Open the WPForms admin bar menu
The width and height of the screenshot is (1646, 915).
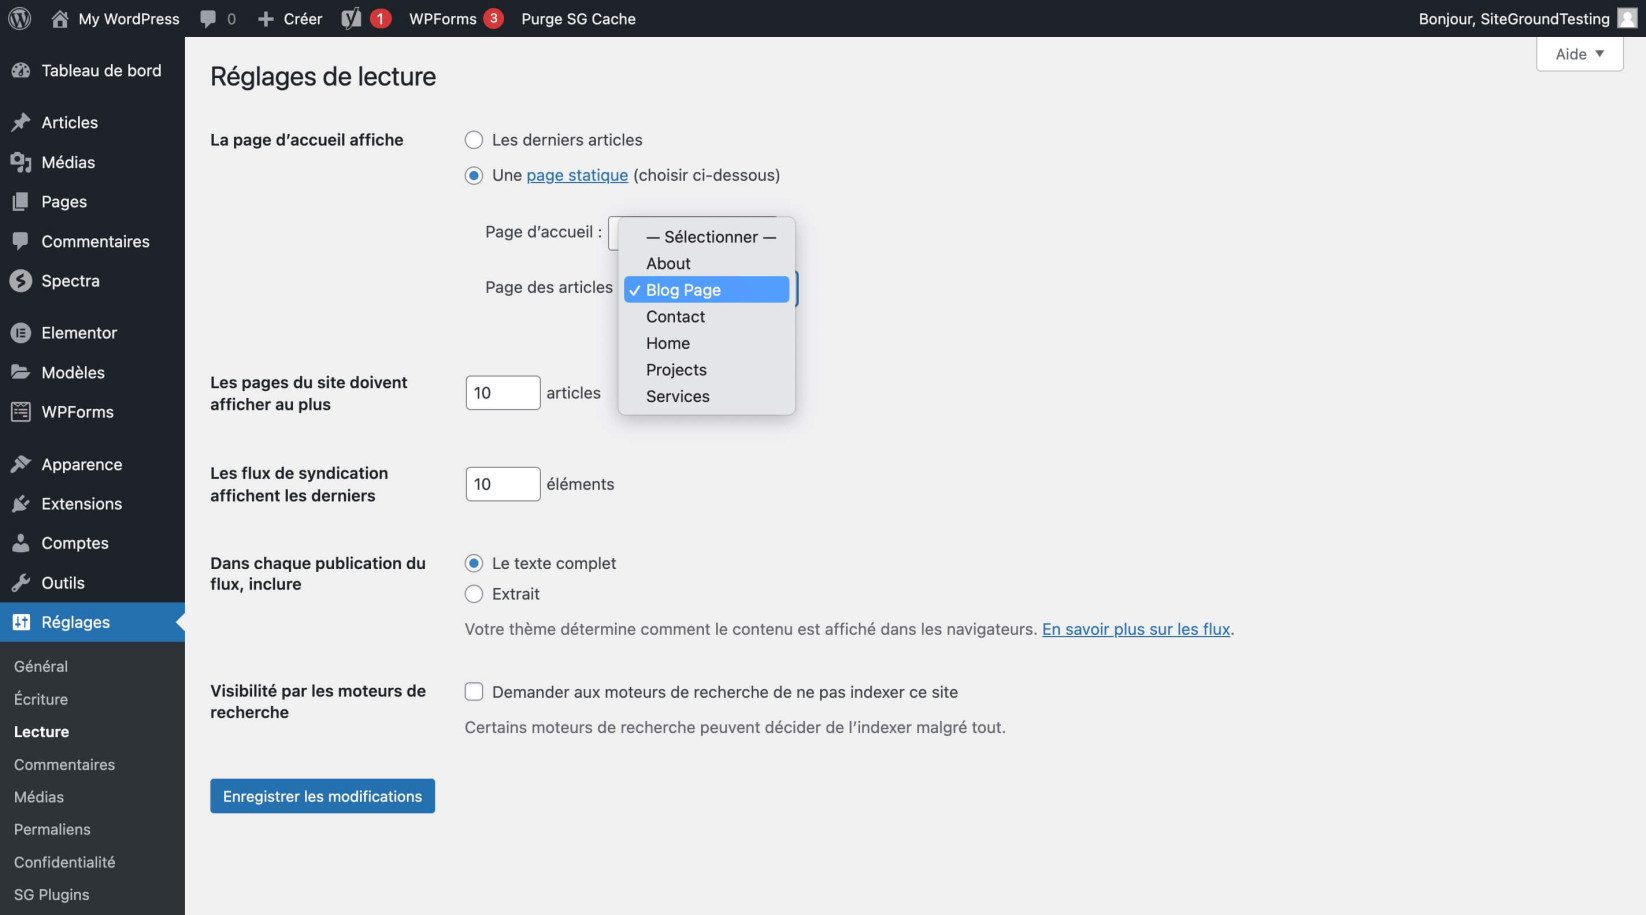455,18
